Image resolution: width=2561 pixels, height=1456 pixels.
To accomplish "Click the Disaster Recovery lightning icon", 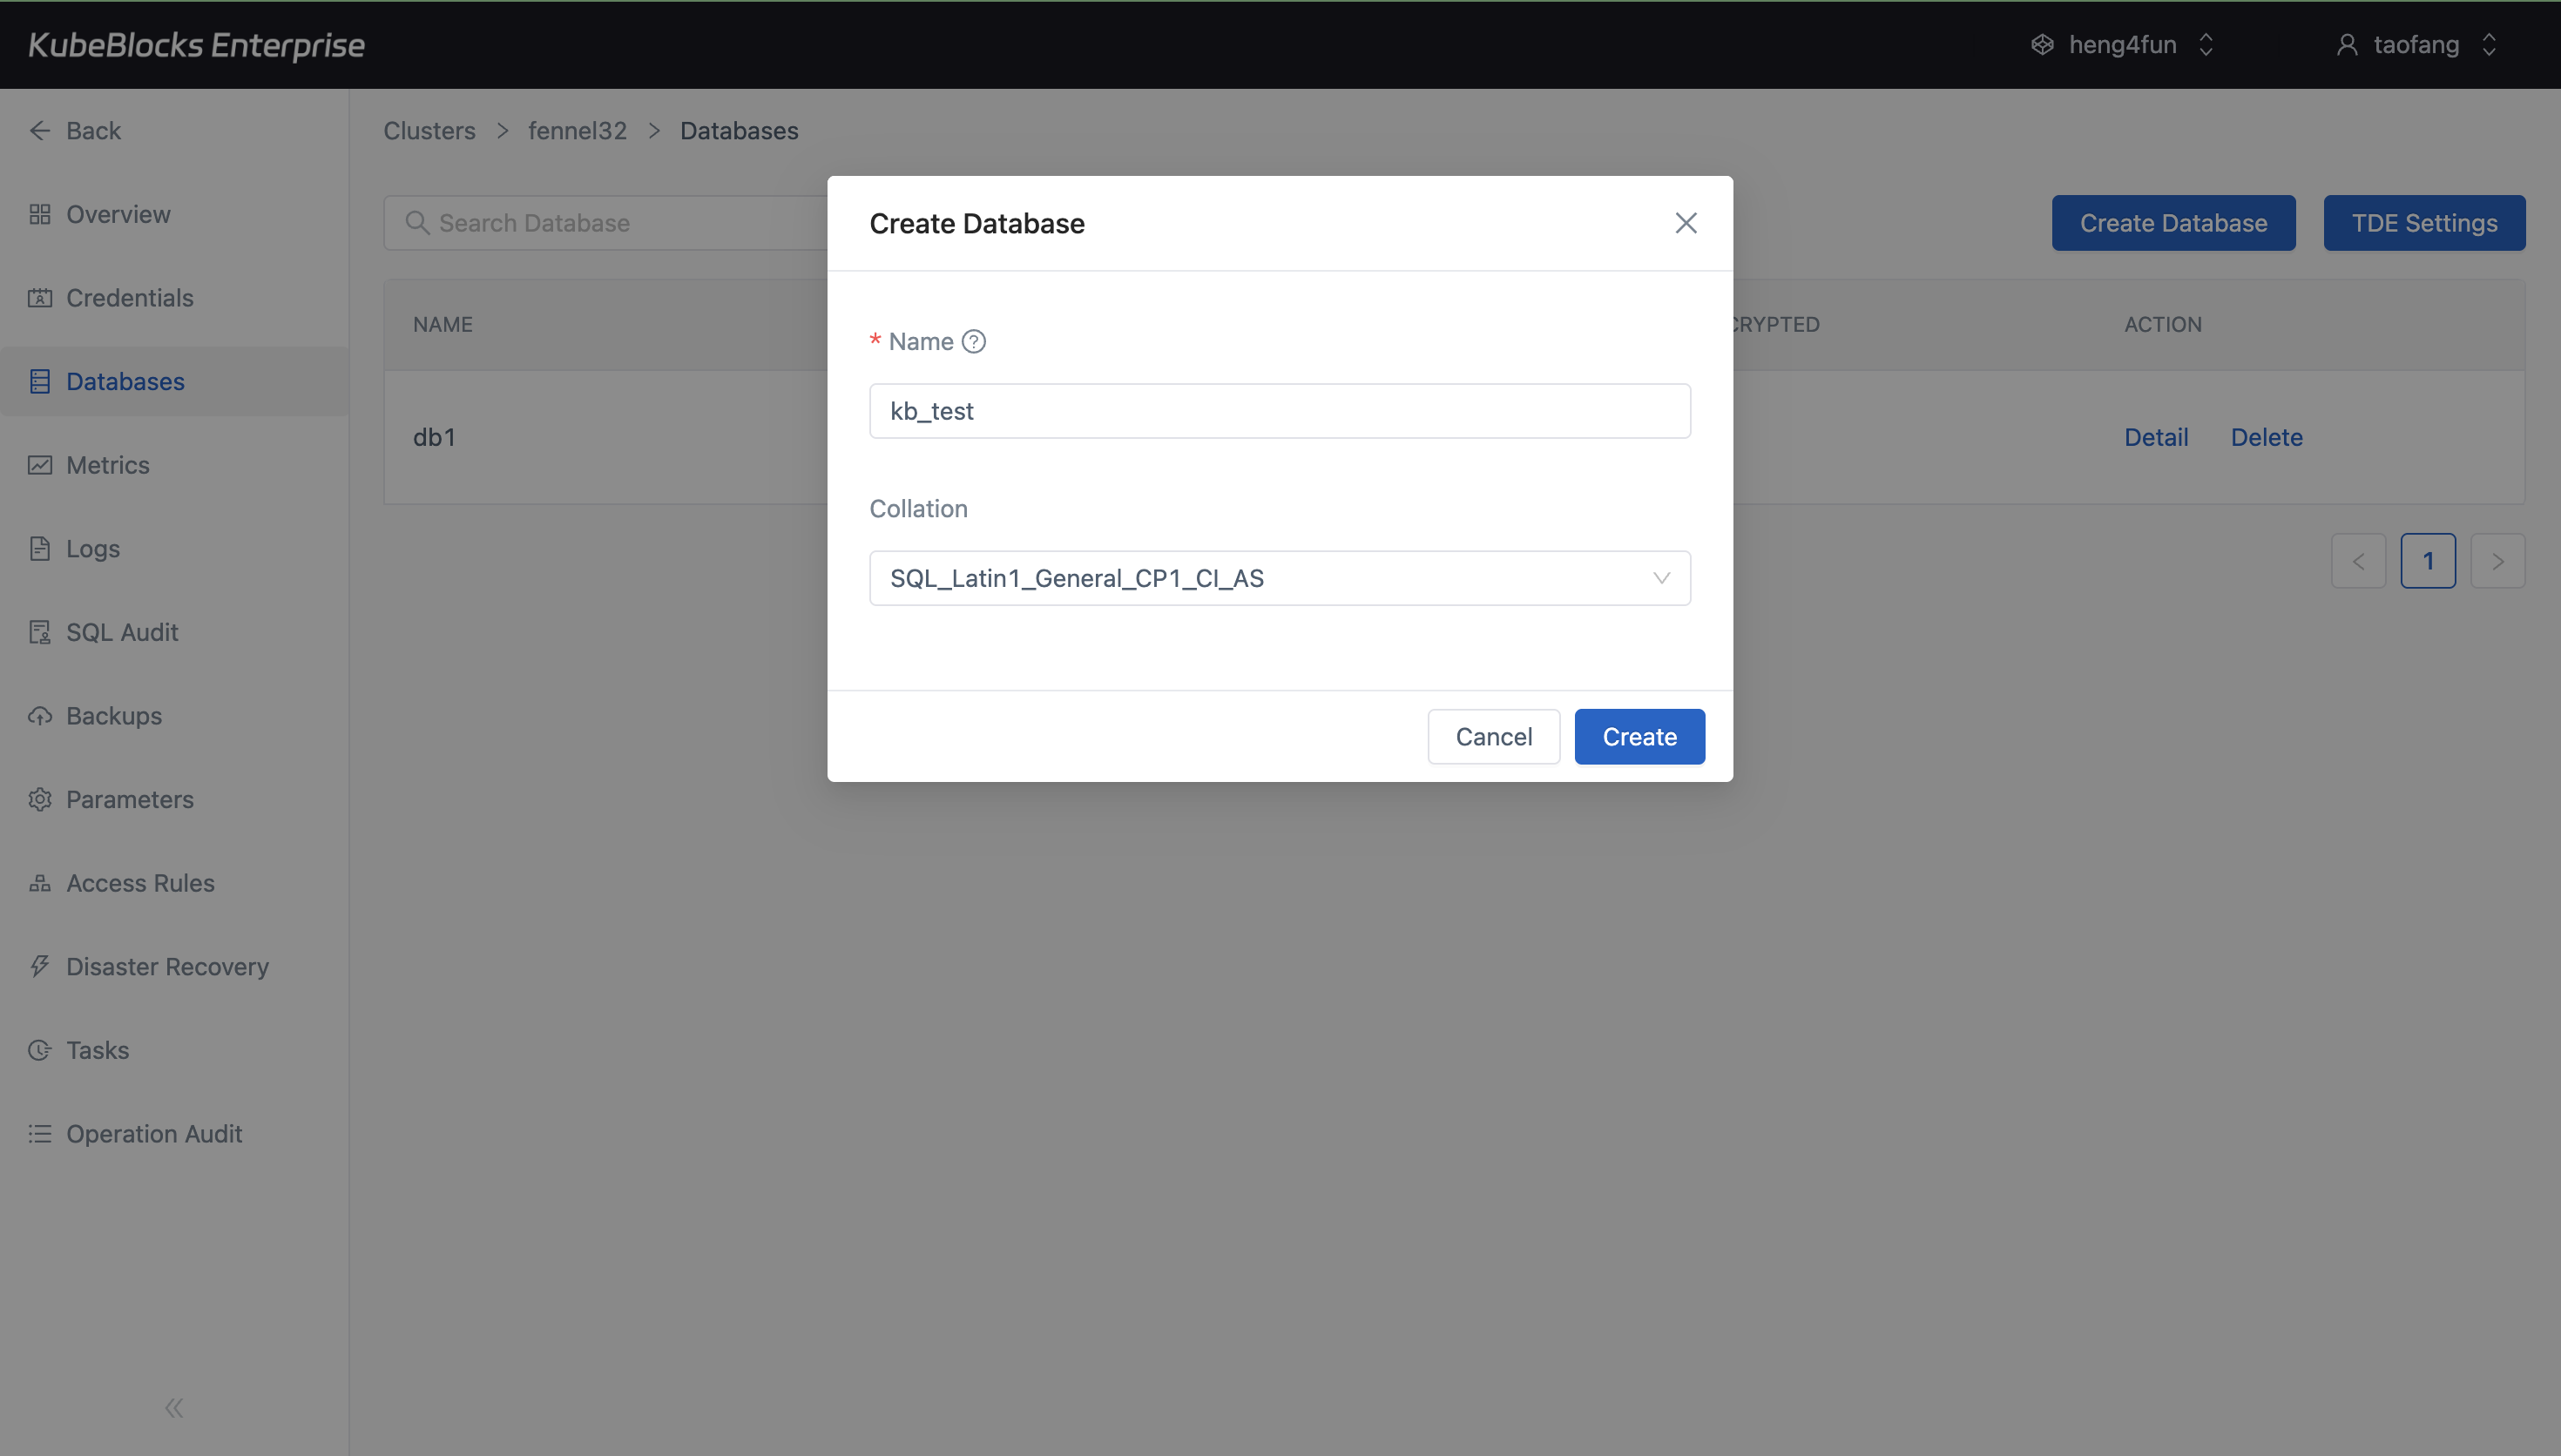I will click(40, 966).
